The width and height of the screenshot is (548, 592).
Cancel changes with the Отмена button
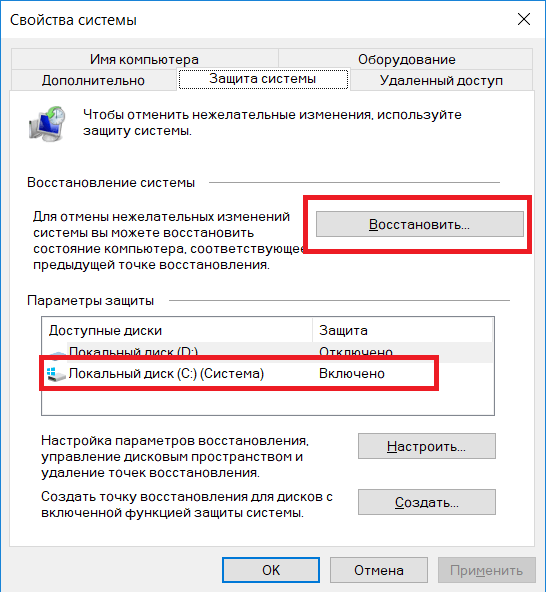pos(379,570)
